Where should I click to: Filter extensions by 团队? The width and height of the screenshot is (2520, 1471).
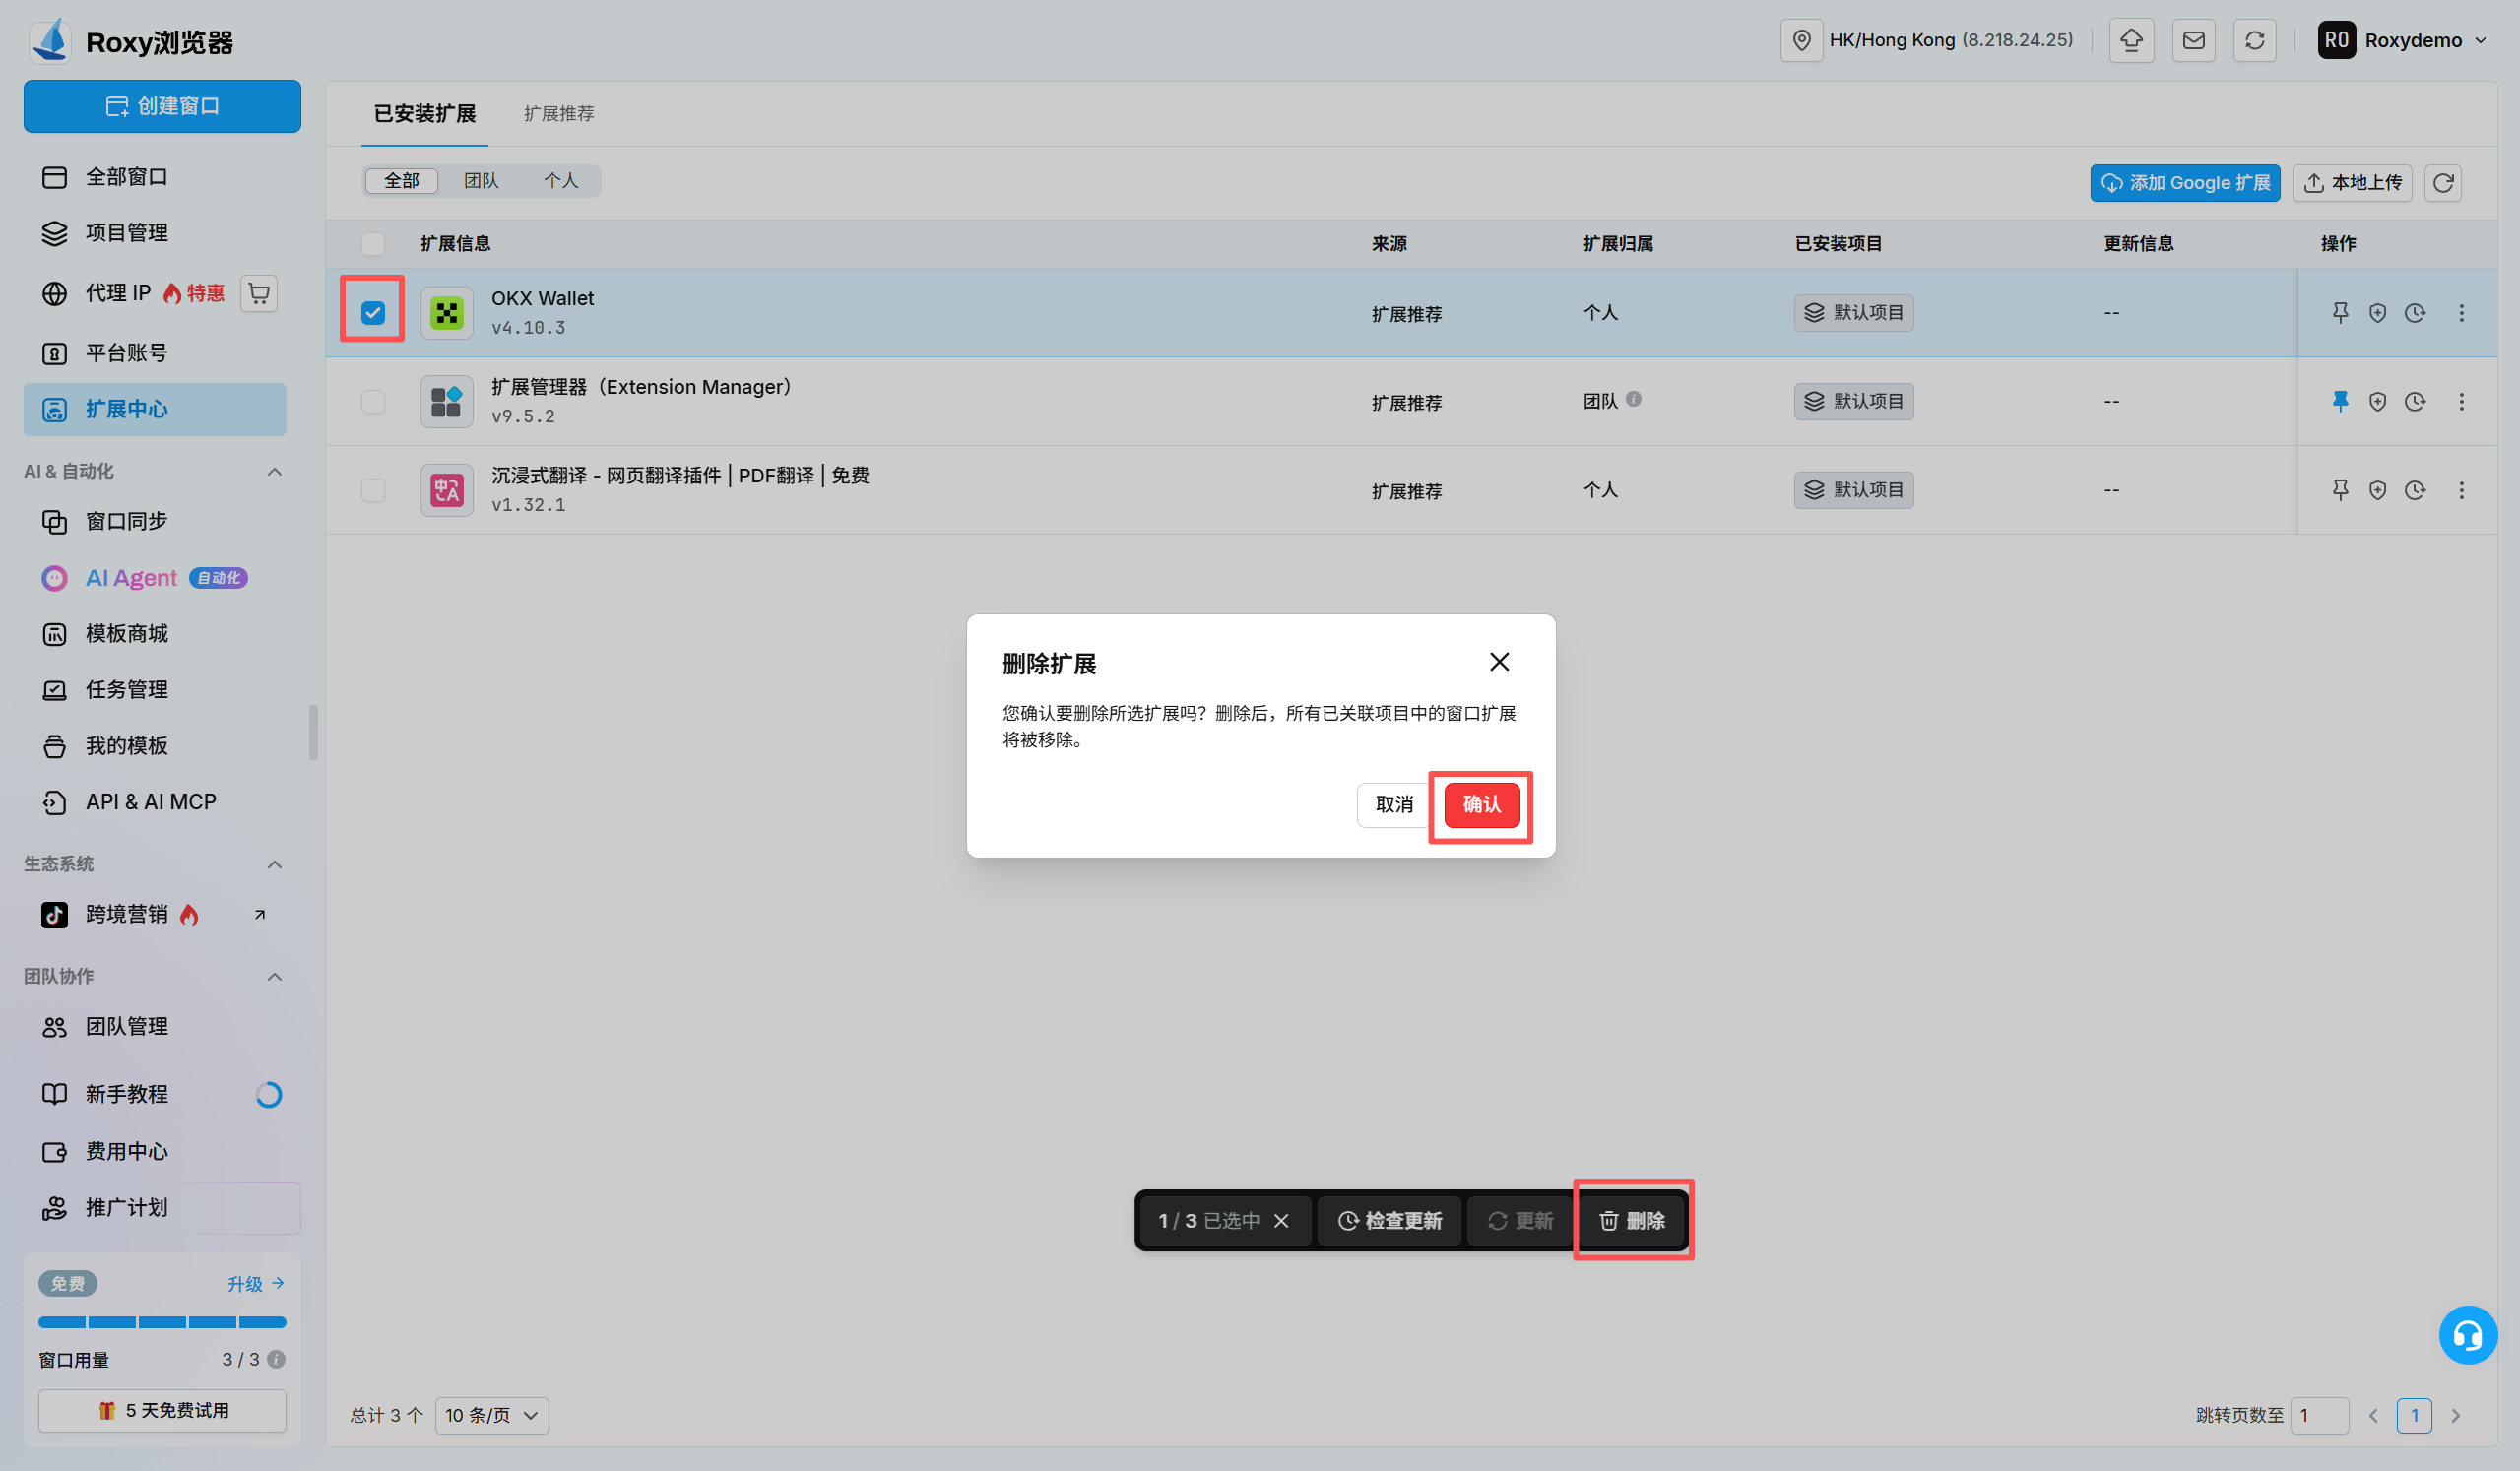tap(480, 181)
